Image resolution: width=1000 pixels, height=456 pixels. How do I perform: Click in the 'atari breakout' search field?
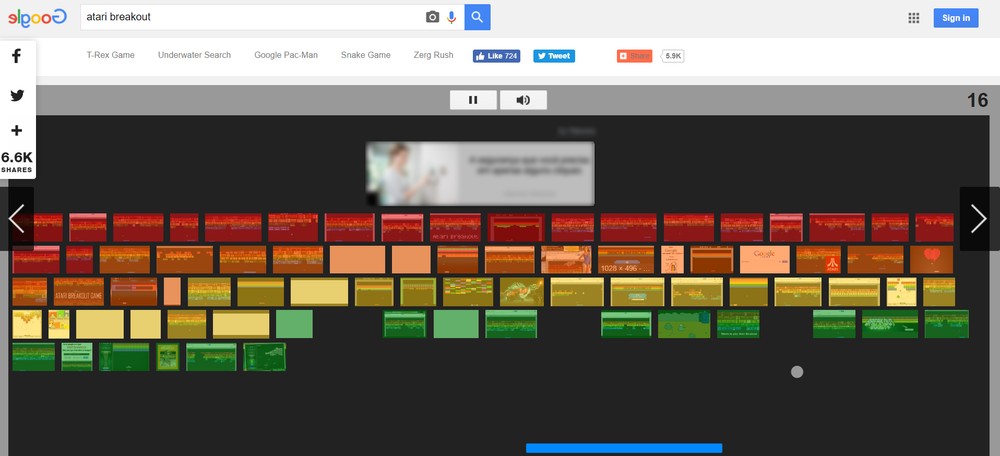pos(250,17)
